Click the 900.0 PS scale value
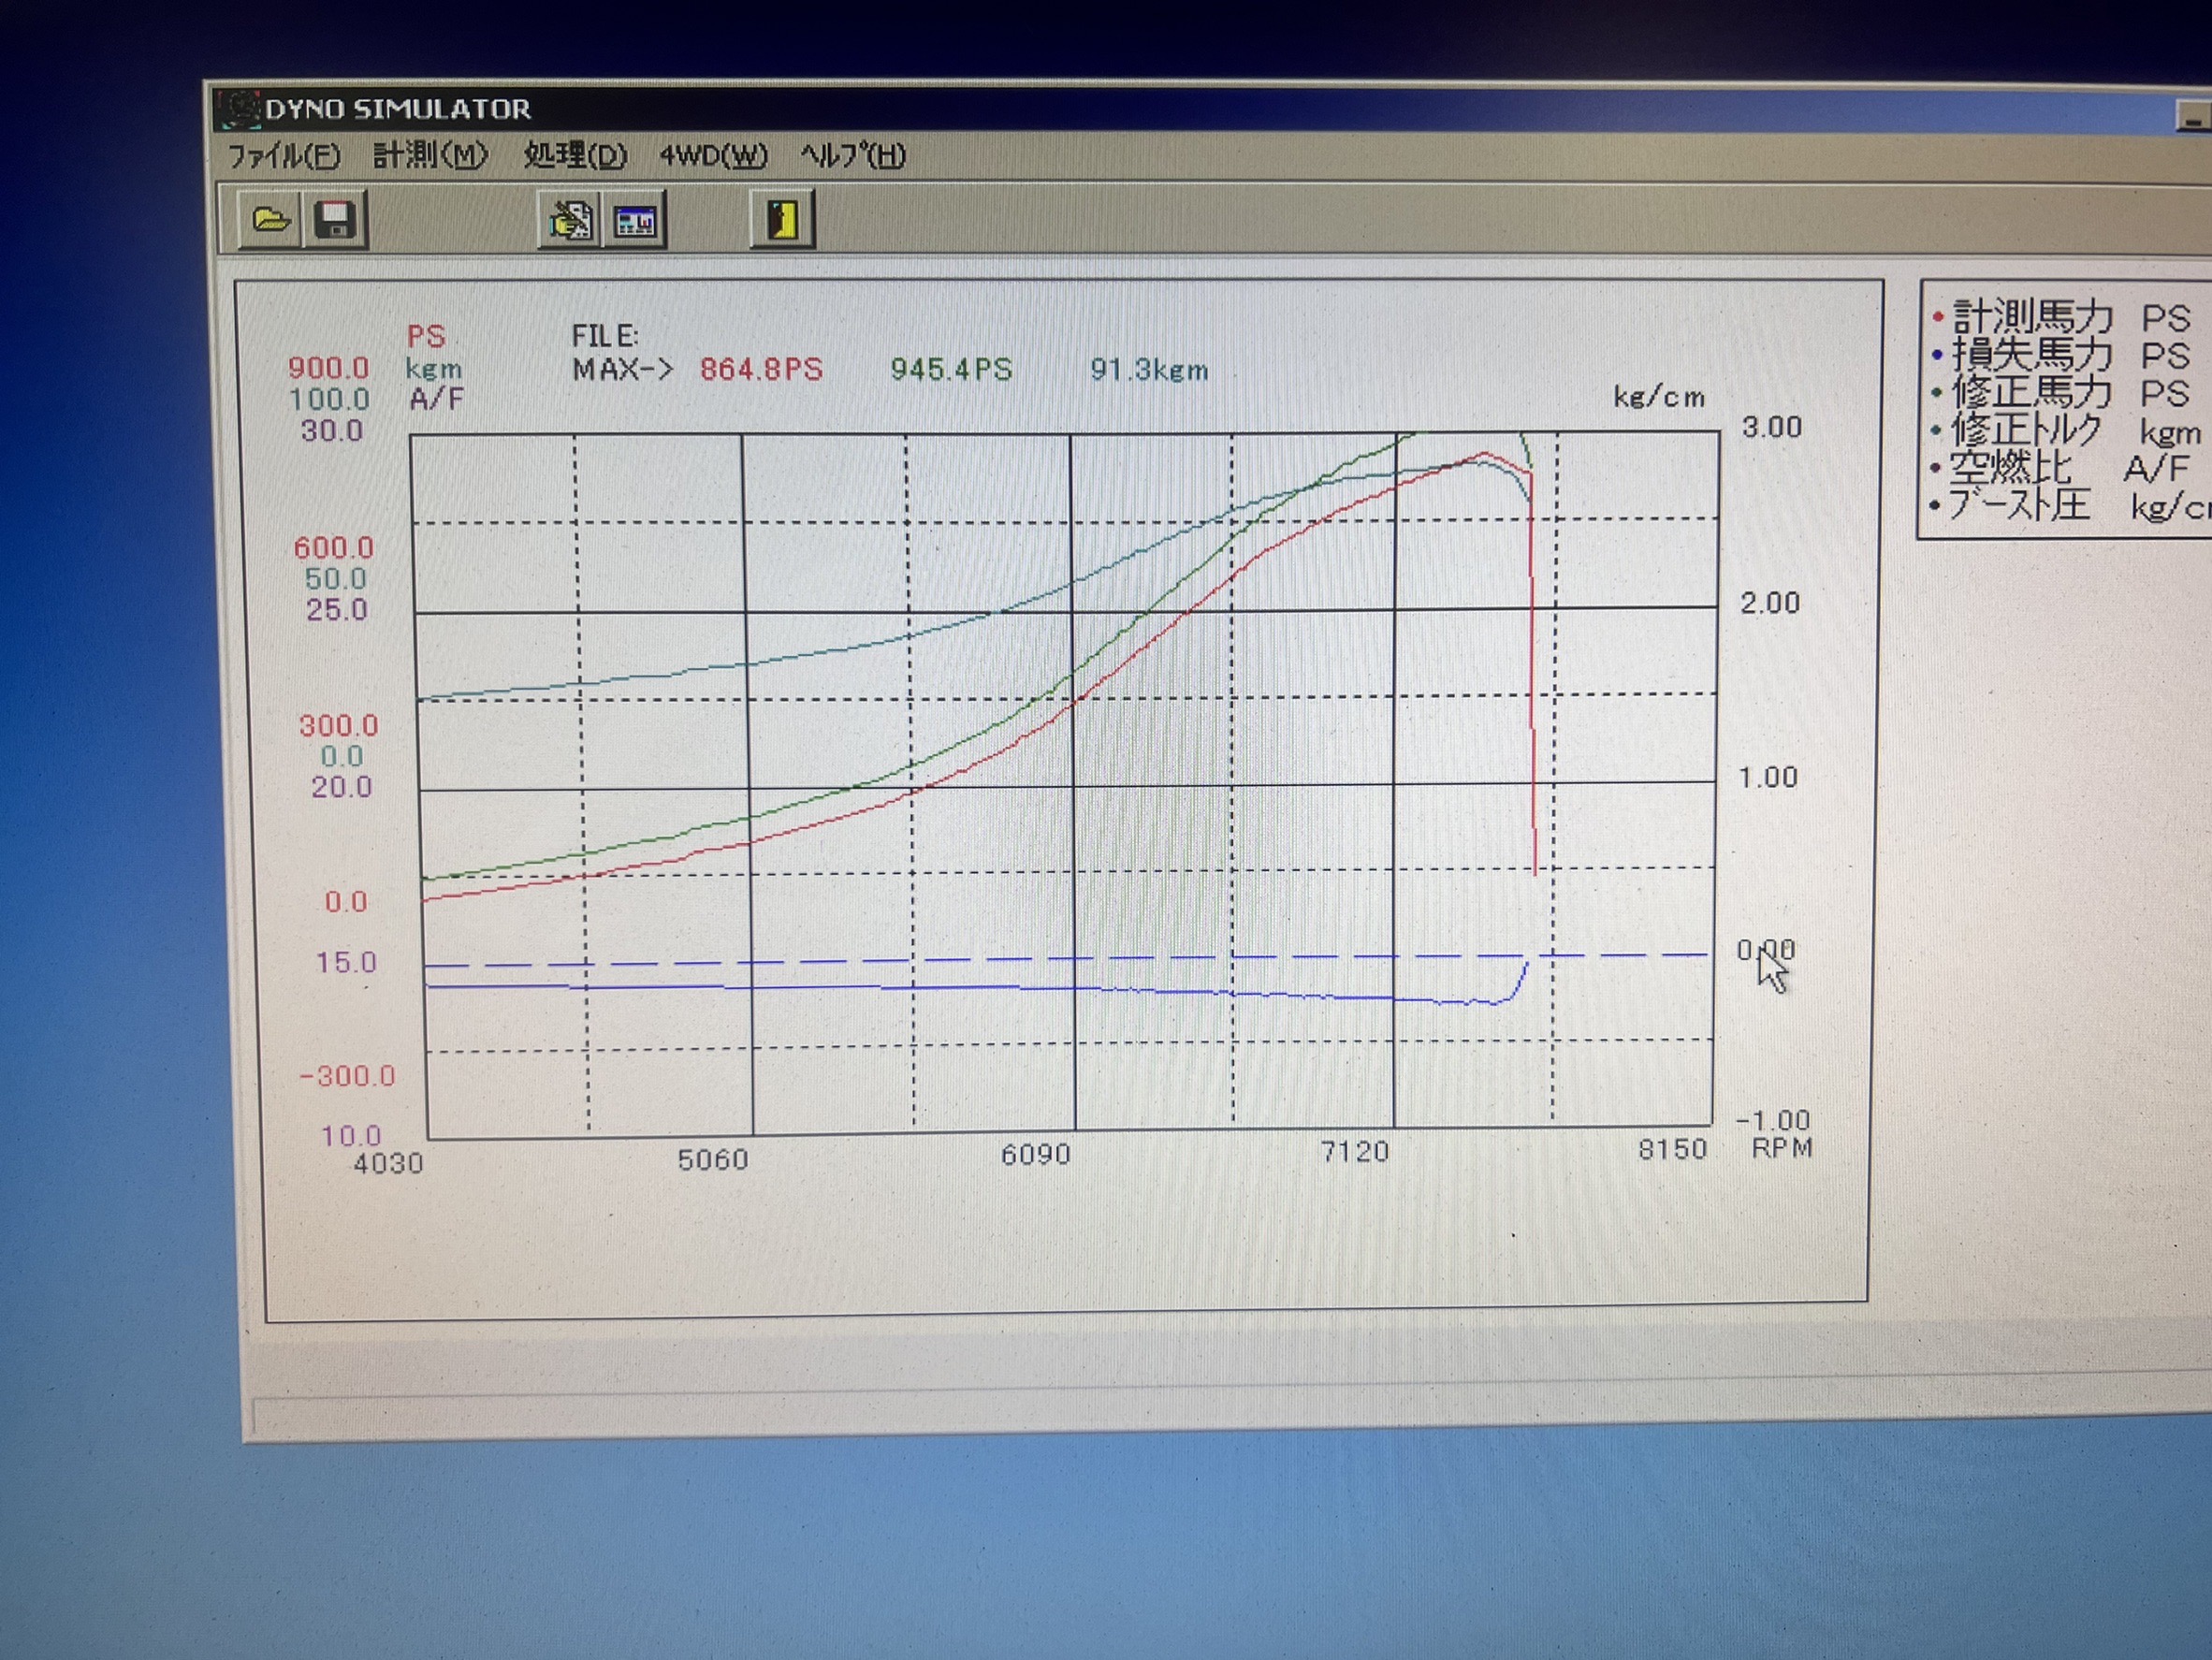Viewport: 2212px width, 1660px height. pyautogui.click(x=328, y=367)
